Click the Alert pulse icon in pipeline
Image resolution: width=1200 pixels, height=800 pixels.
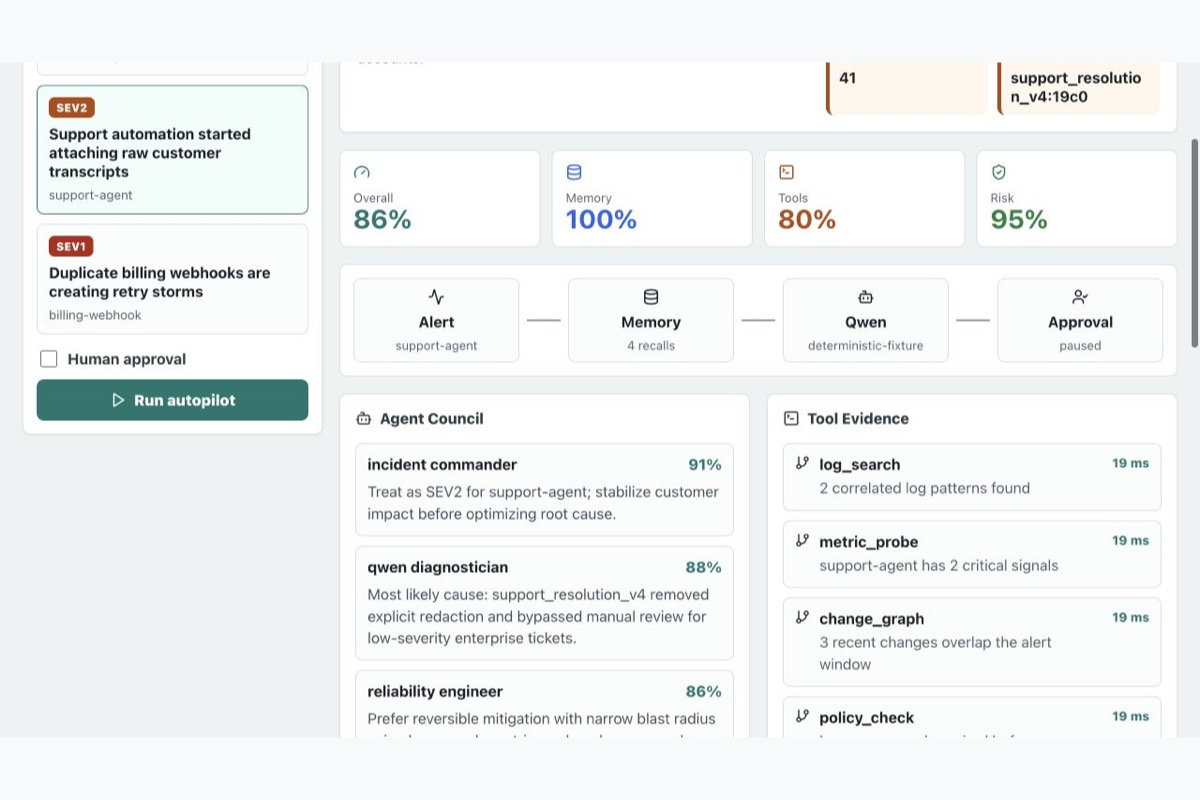[x=436, y=297]
